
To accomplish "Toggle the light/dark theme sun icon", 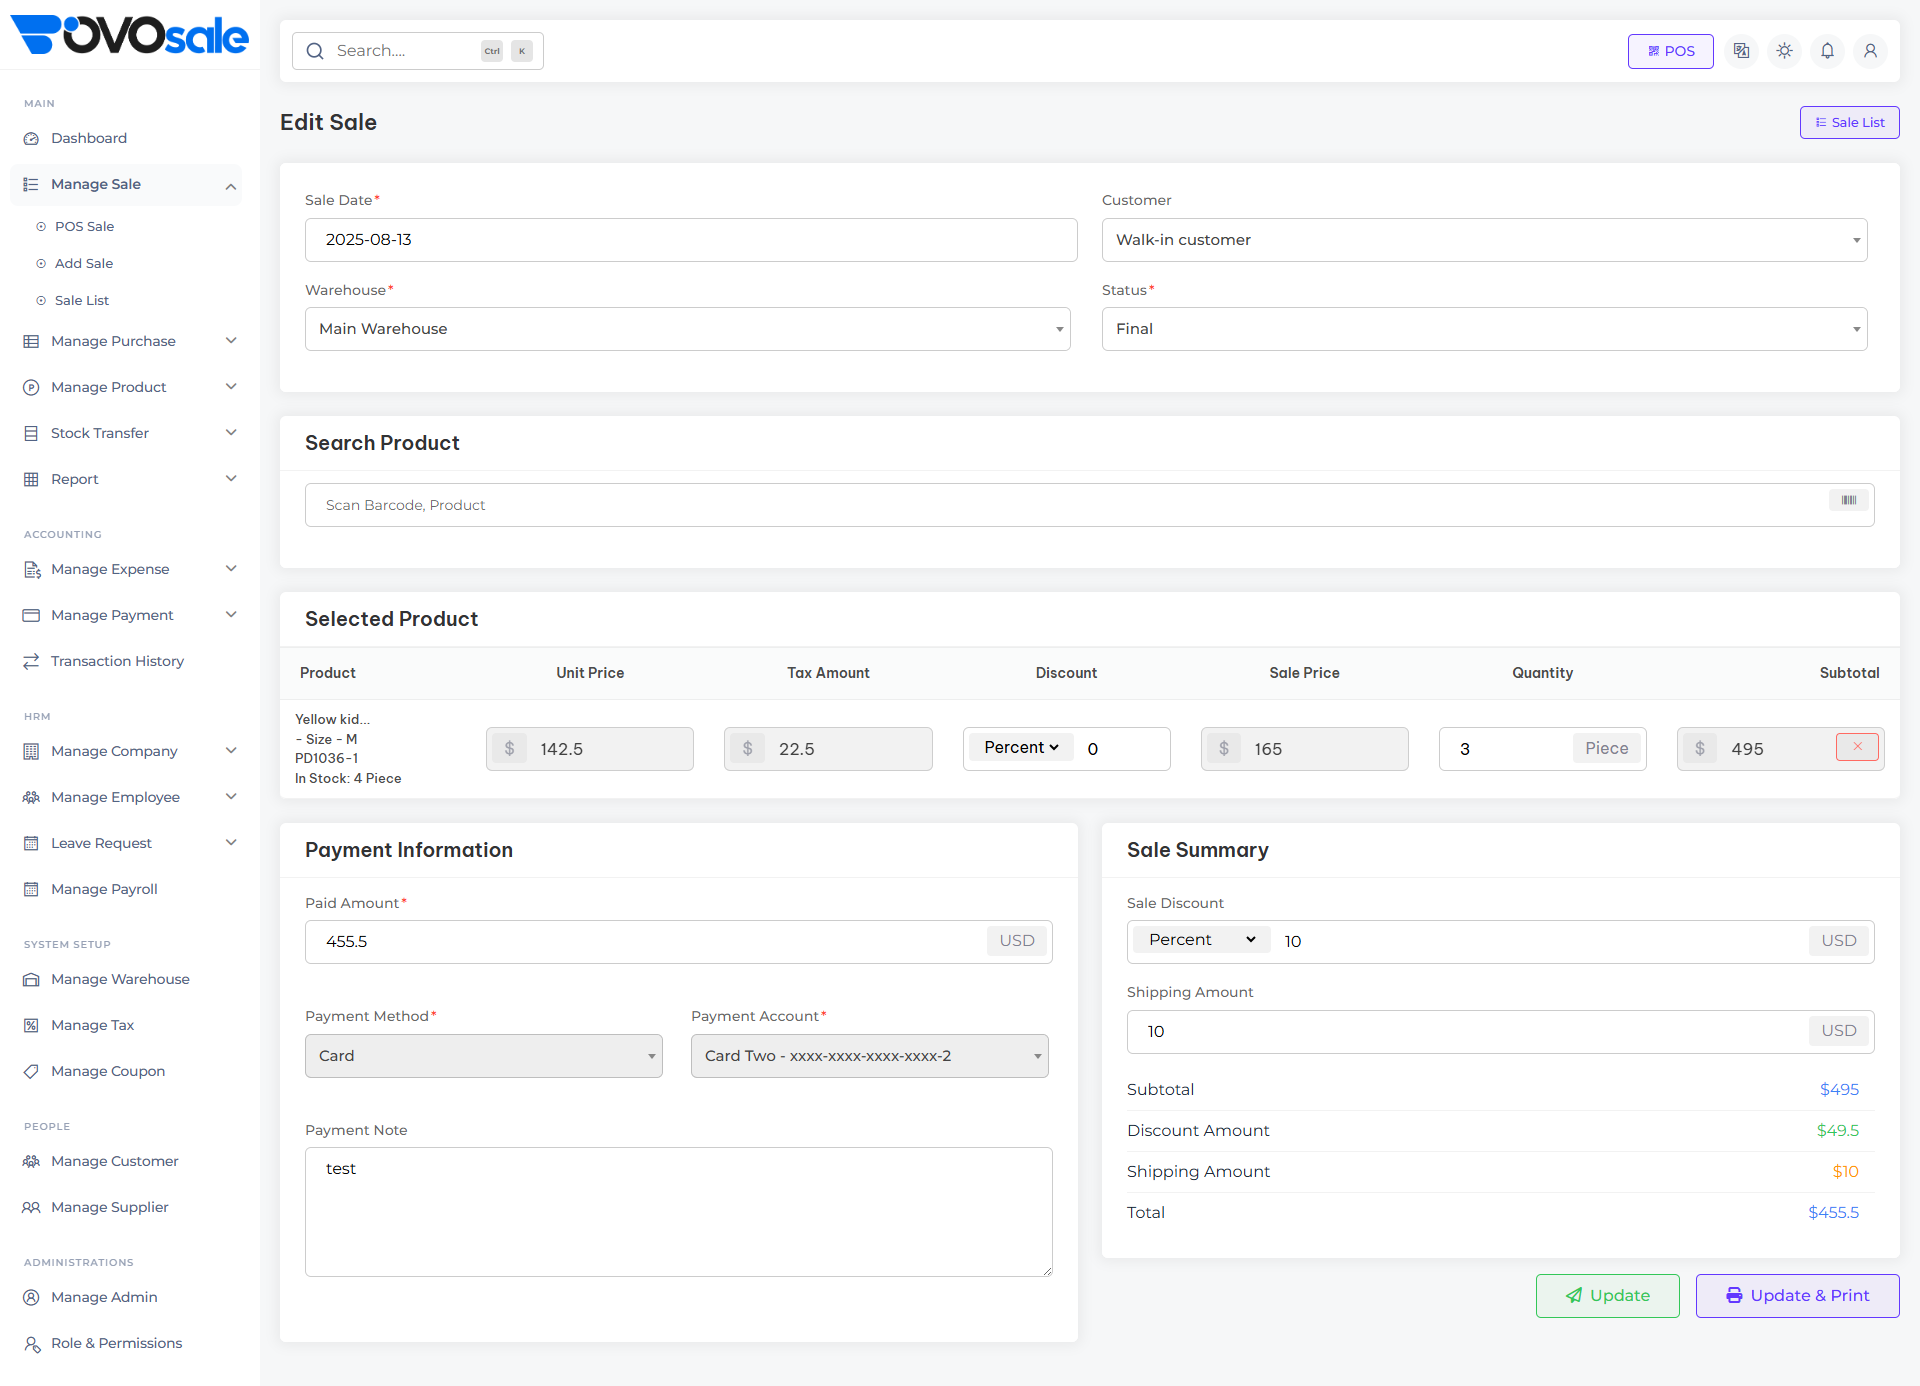I will (x=1784, y=51).
